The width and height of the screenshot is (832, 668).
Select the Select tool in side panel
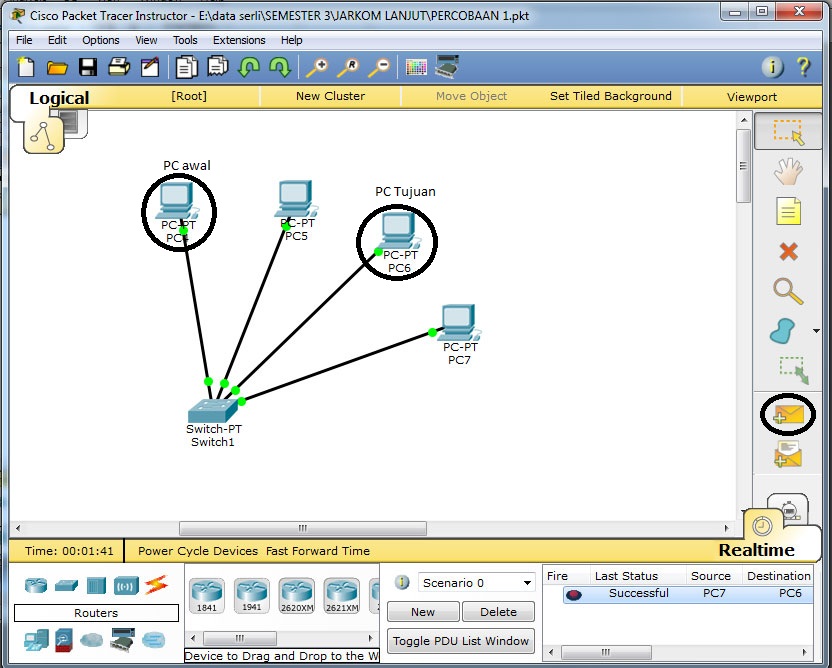pos(788,132)
